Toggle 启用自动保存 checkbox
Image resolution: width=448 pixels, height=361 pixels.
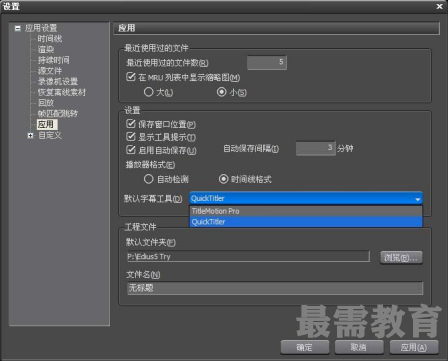(x=130, y=150)
